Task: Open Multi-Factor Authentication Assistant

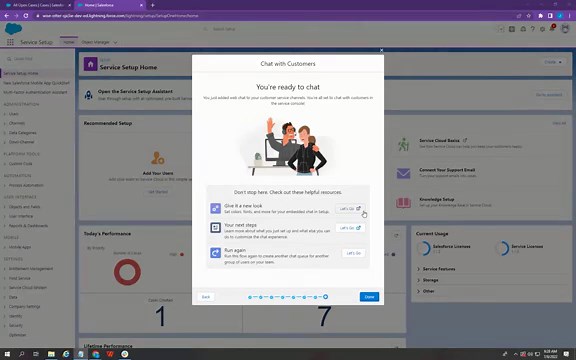Action: 35,92
